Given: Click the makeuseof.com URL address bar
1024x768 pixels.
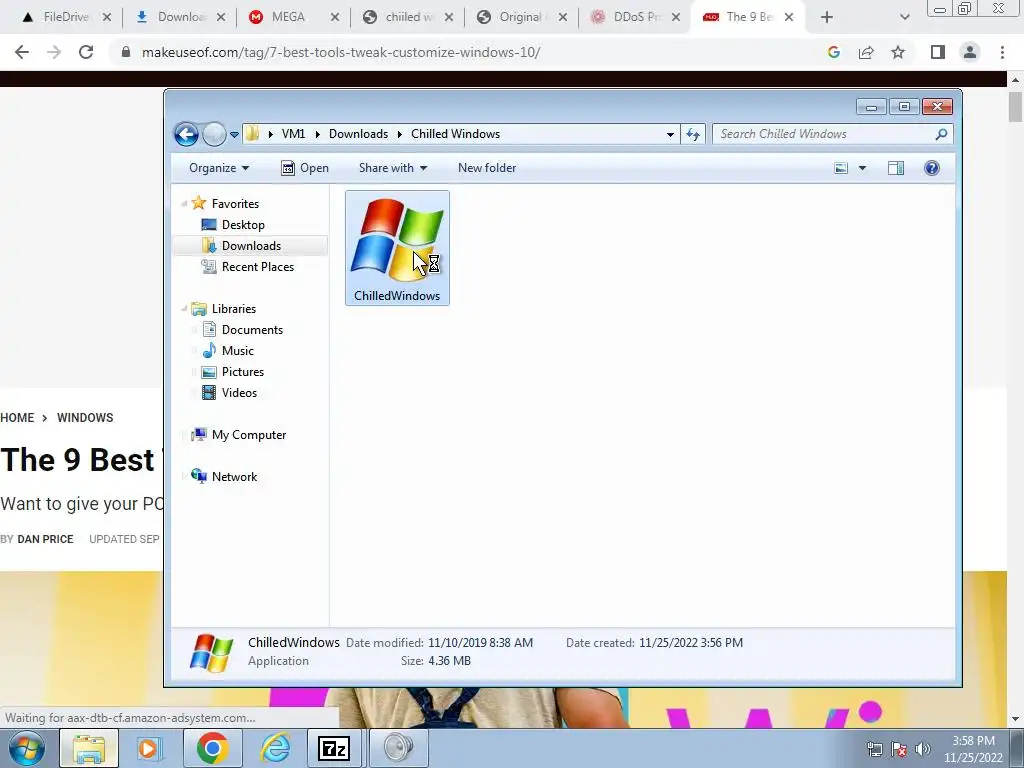Looking at the screenshot, I should 341,52.
